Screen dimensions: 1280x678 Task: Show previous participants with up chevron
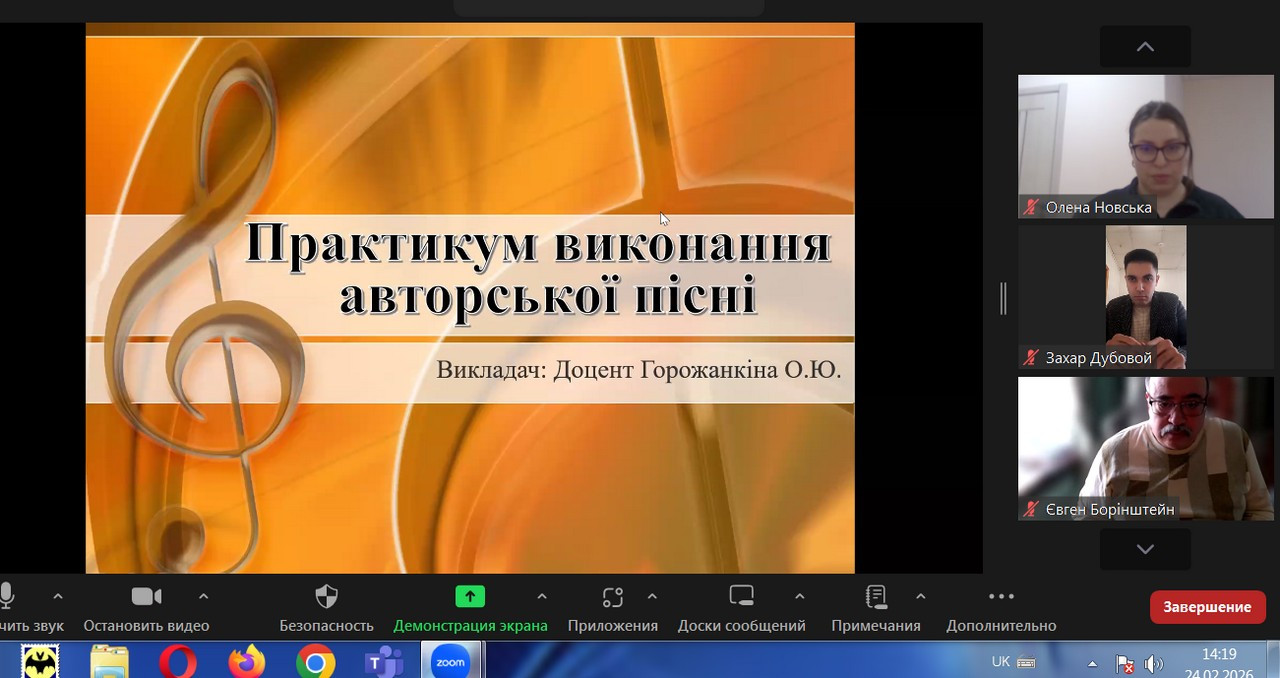click(x=1145, y=47)
